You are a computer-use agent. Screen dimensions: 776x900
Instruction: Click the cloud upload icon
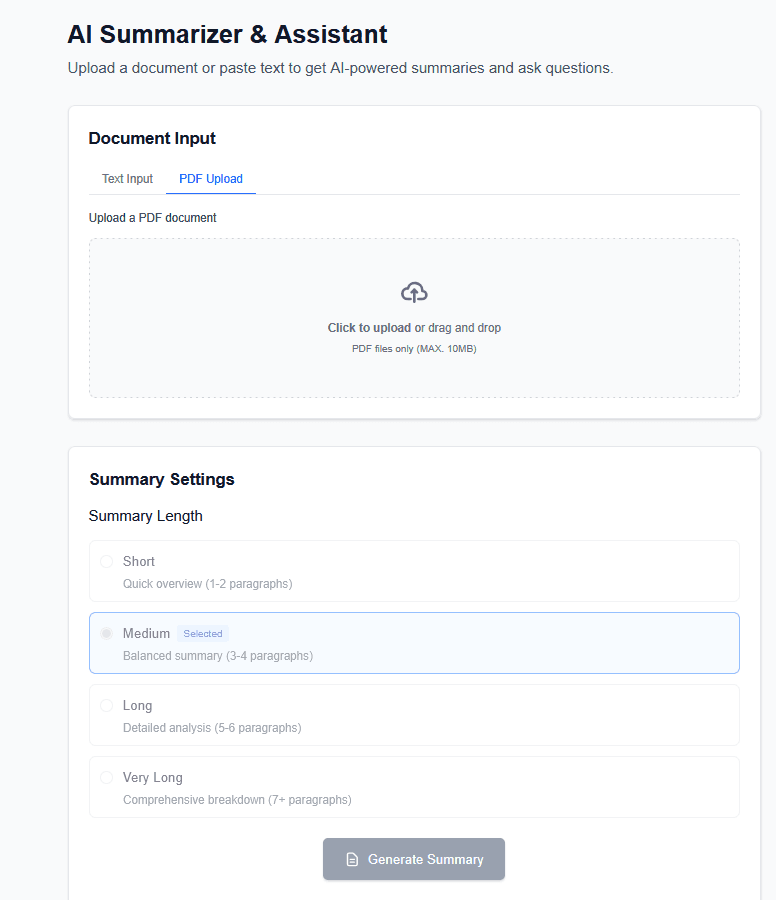[414, 292]
